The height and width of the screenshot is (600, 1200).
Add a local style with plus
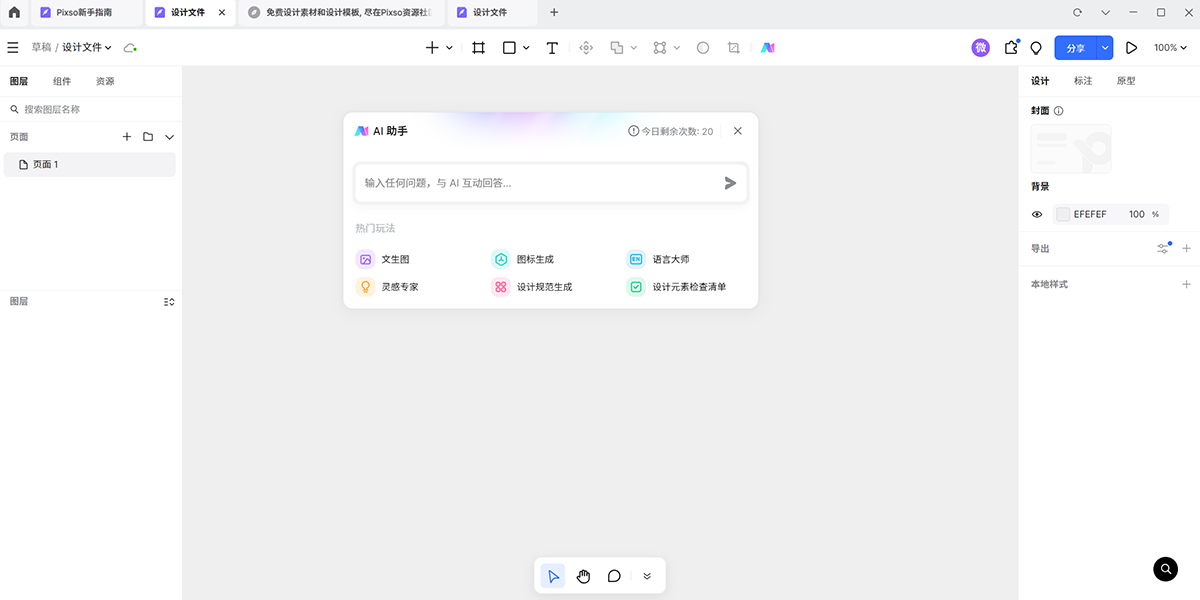click(x=1187, y=284)
